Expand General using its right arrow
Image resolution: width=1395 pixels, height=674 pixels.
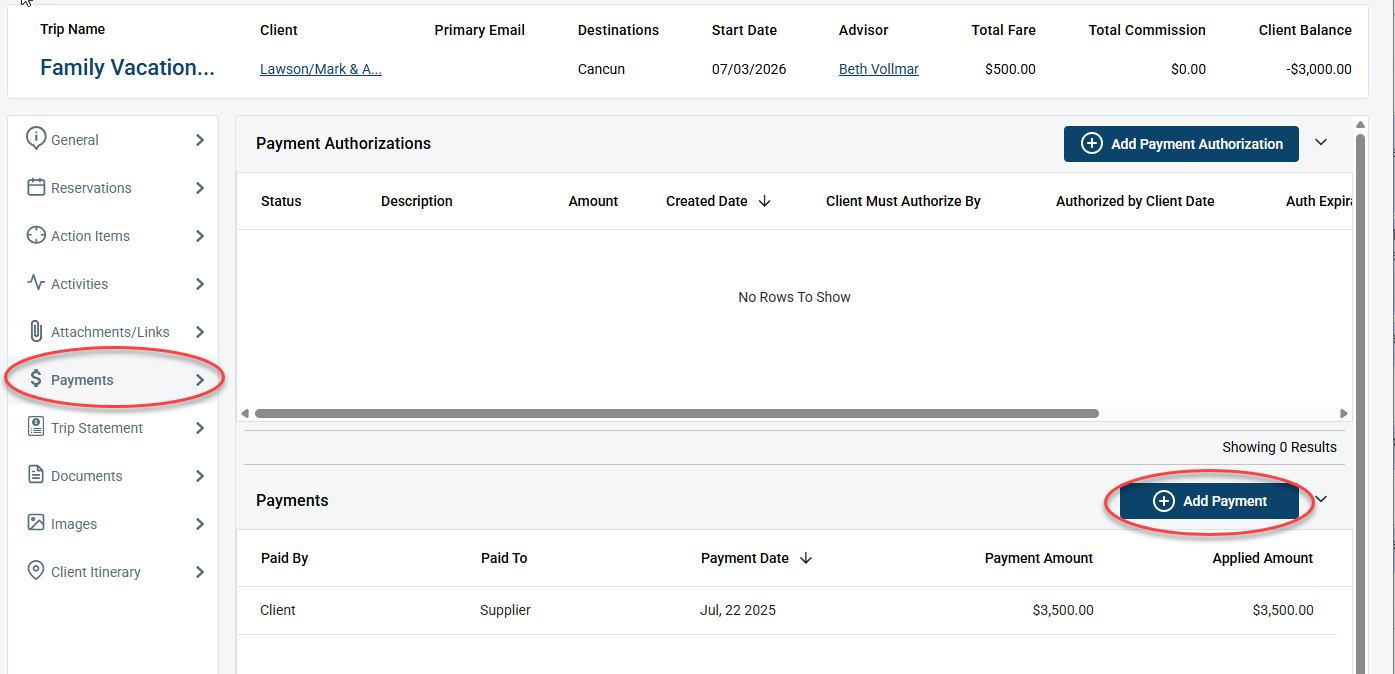click(200, 139)
